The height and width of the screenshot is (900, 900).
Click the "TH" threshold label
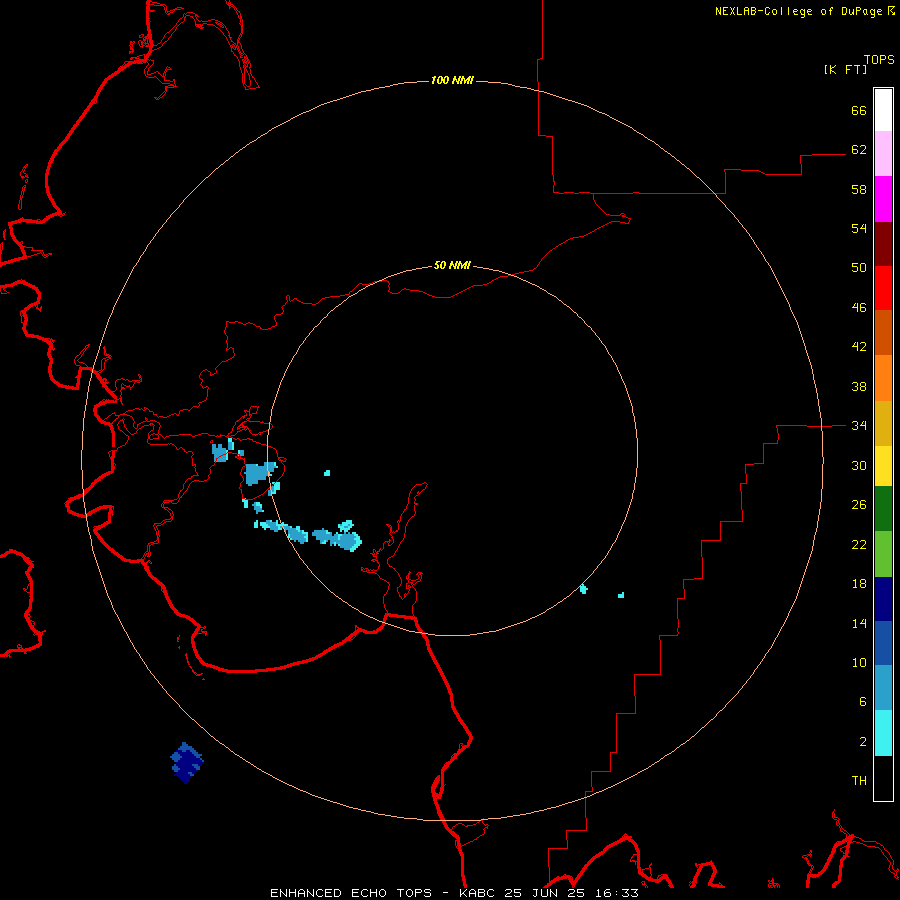859,781
